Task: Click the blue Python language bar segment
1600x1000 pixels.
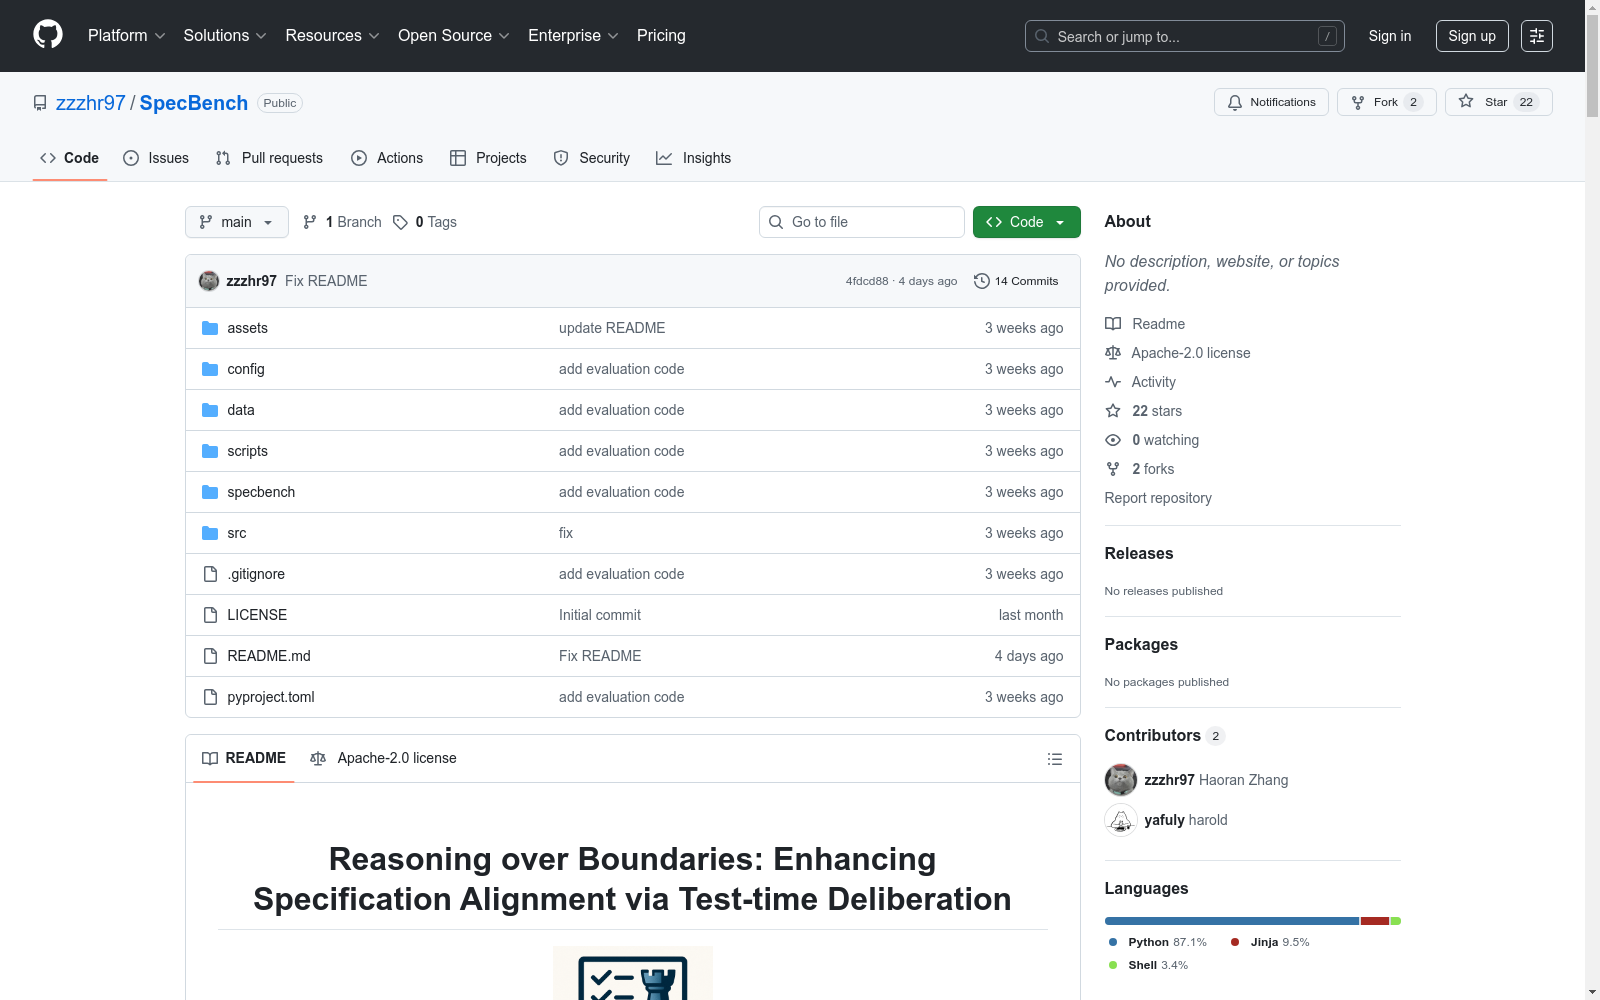Action: [x=1232, y=921]
